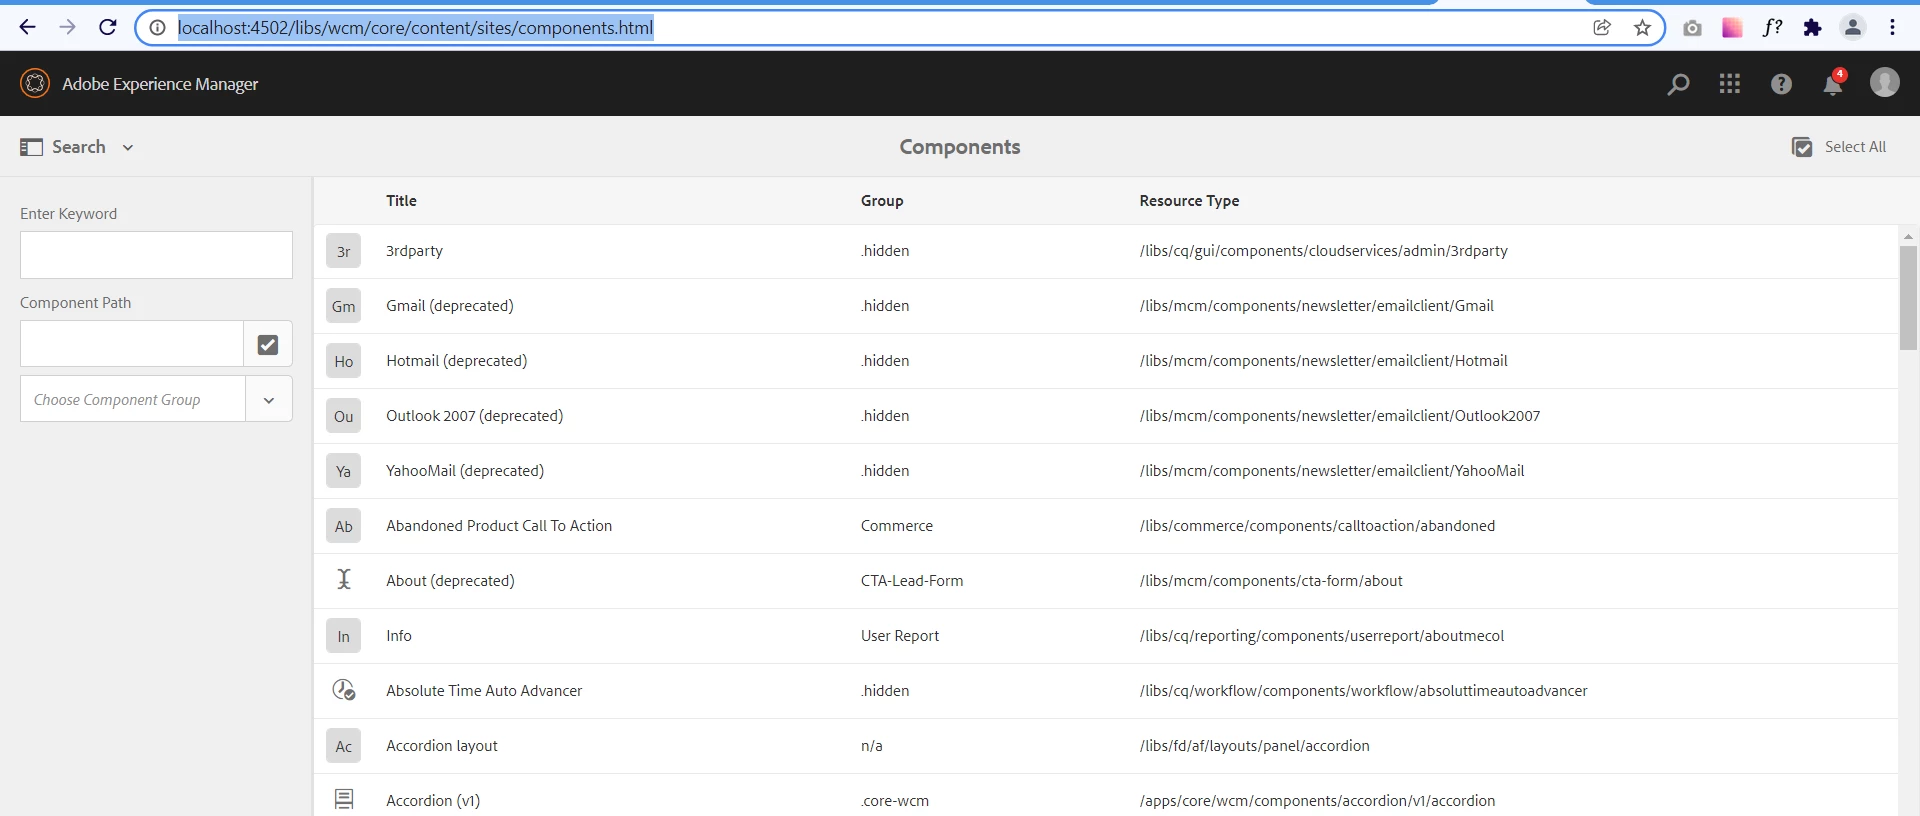The height and width of the screenshot is (816, 1920).
Task: Click Select All checkbox button
Action: pos(1839,147)
